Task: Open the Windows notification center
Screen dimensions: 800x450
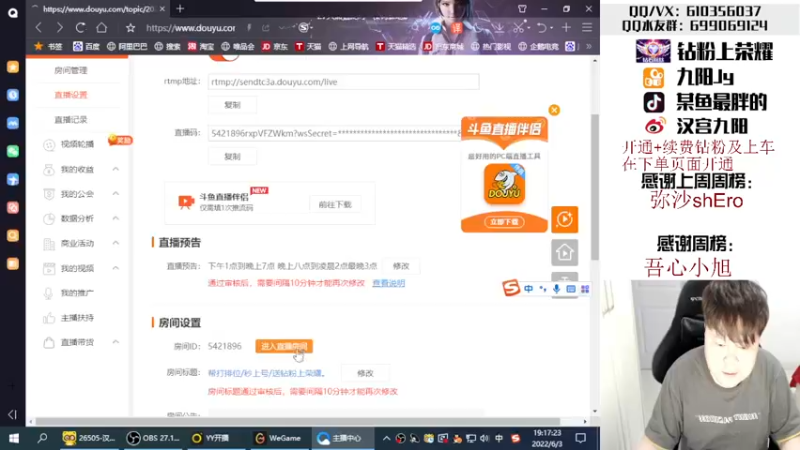Action: tap(581, 438)
